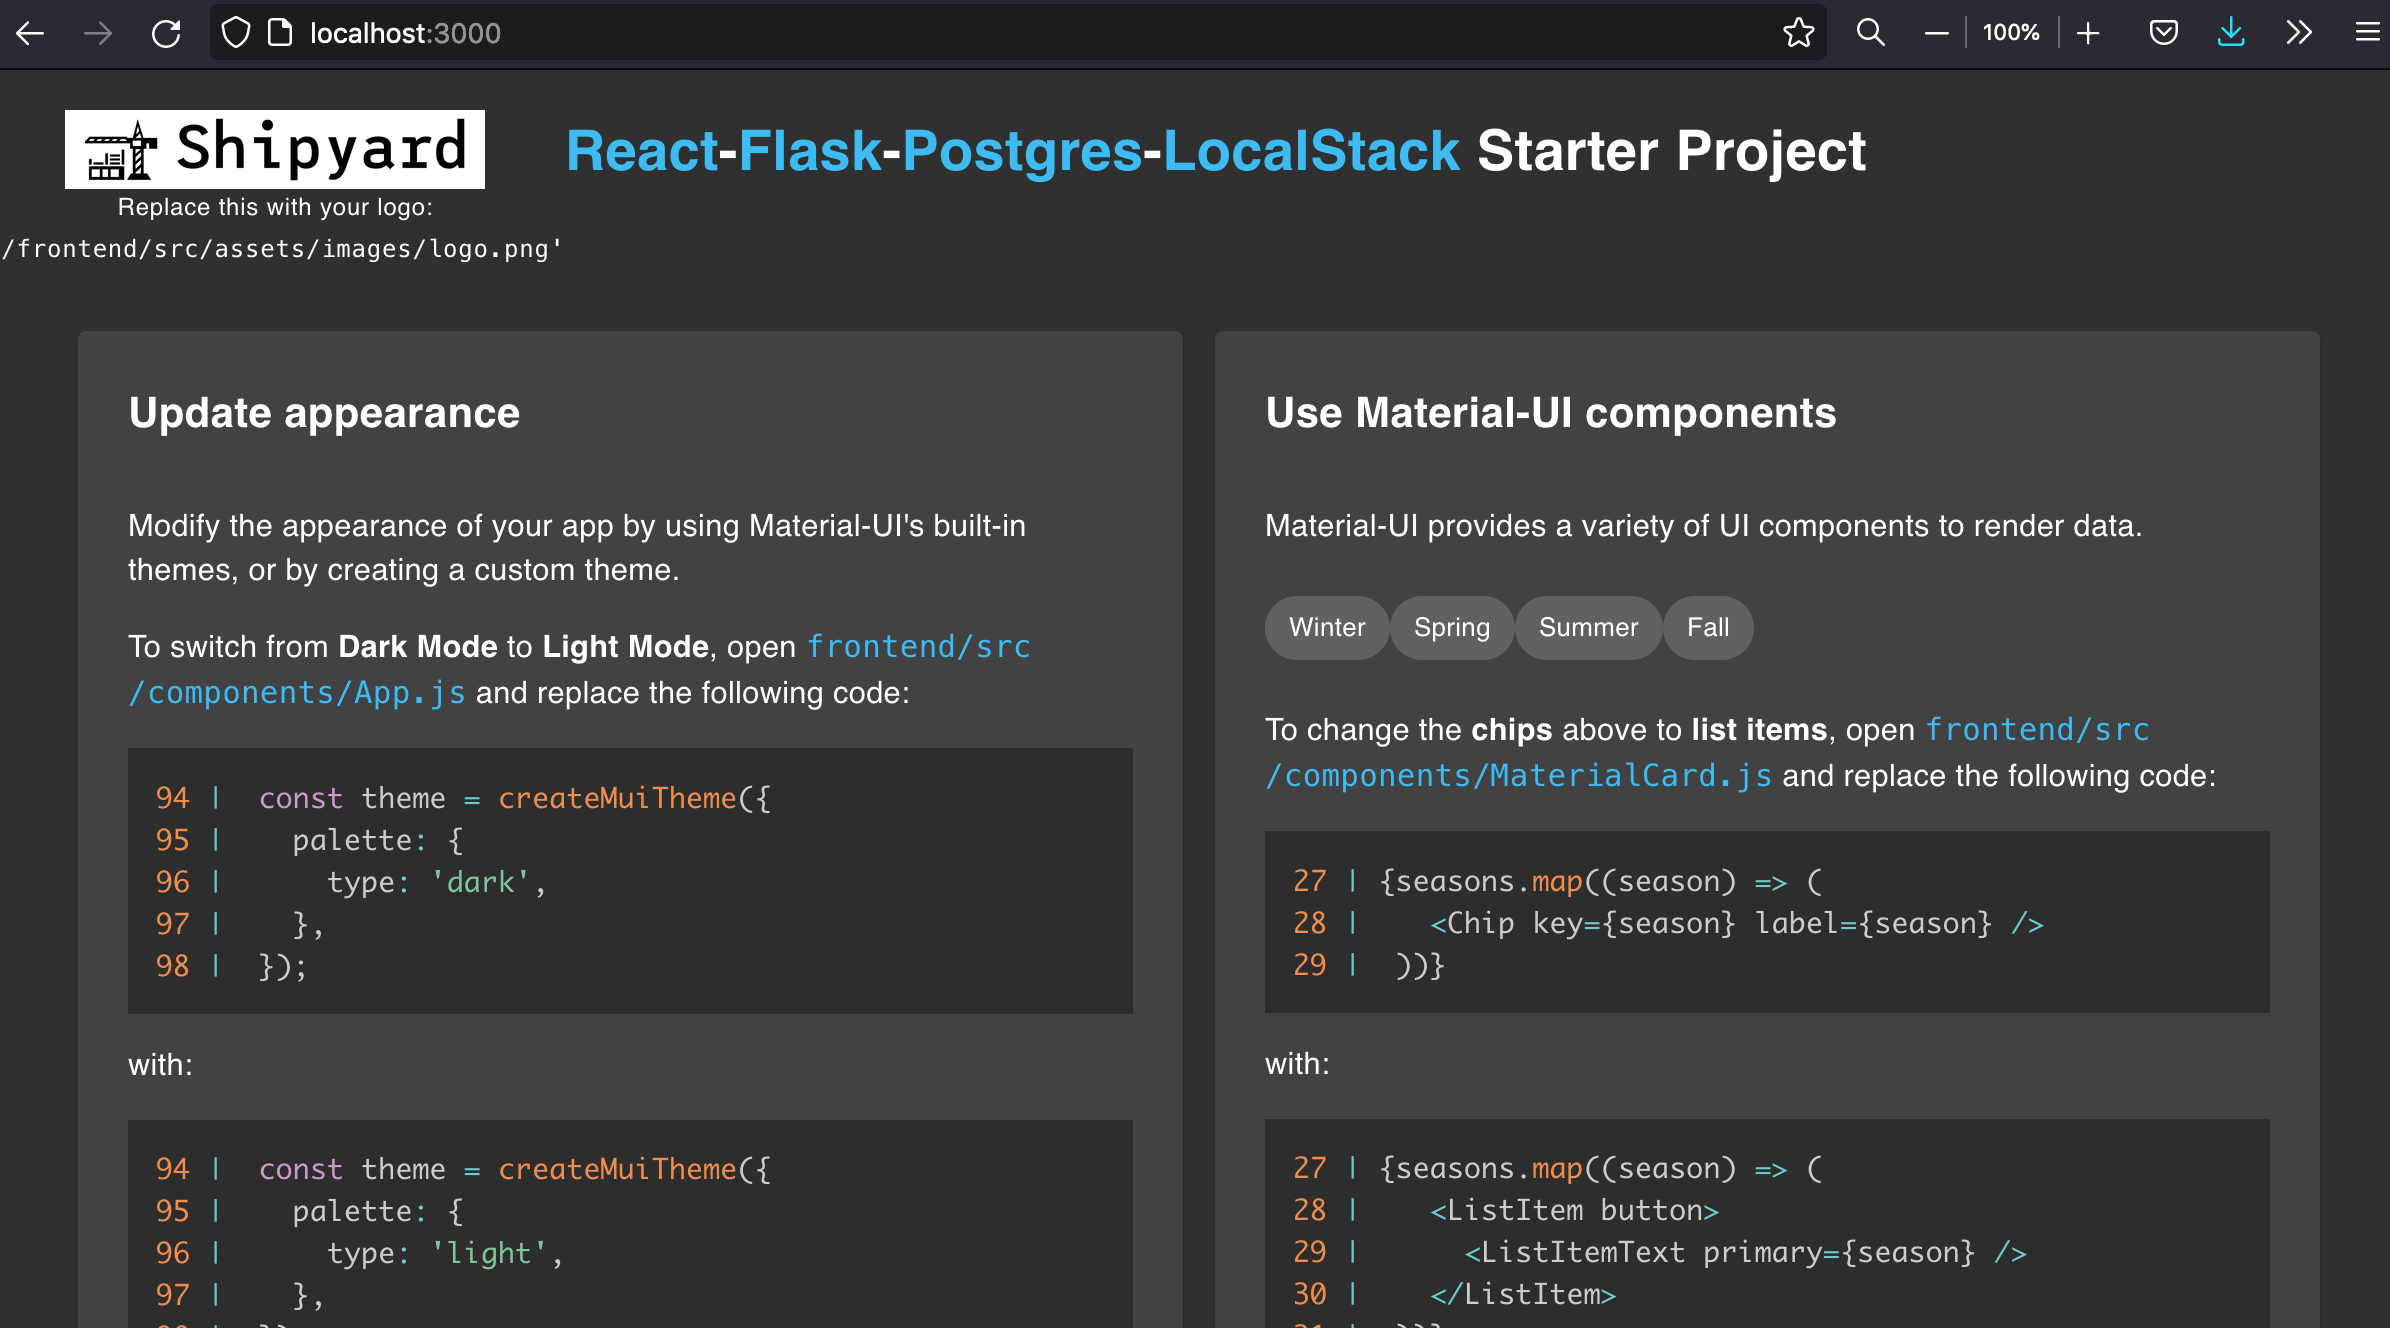Viewport: 2390px width, 1328px height.
Task: Zoom in with the plus button
Action: tap(2087, 33)
